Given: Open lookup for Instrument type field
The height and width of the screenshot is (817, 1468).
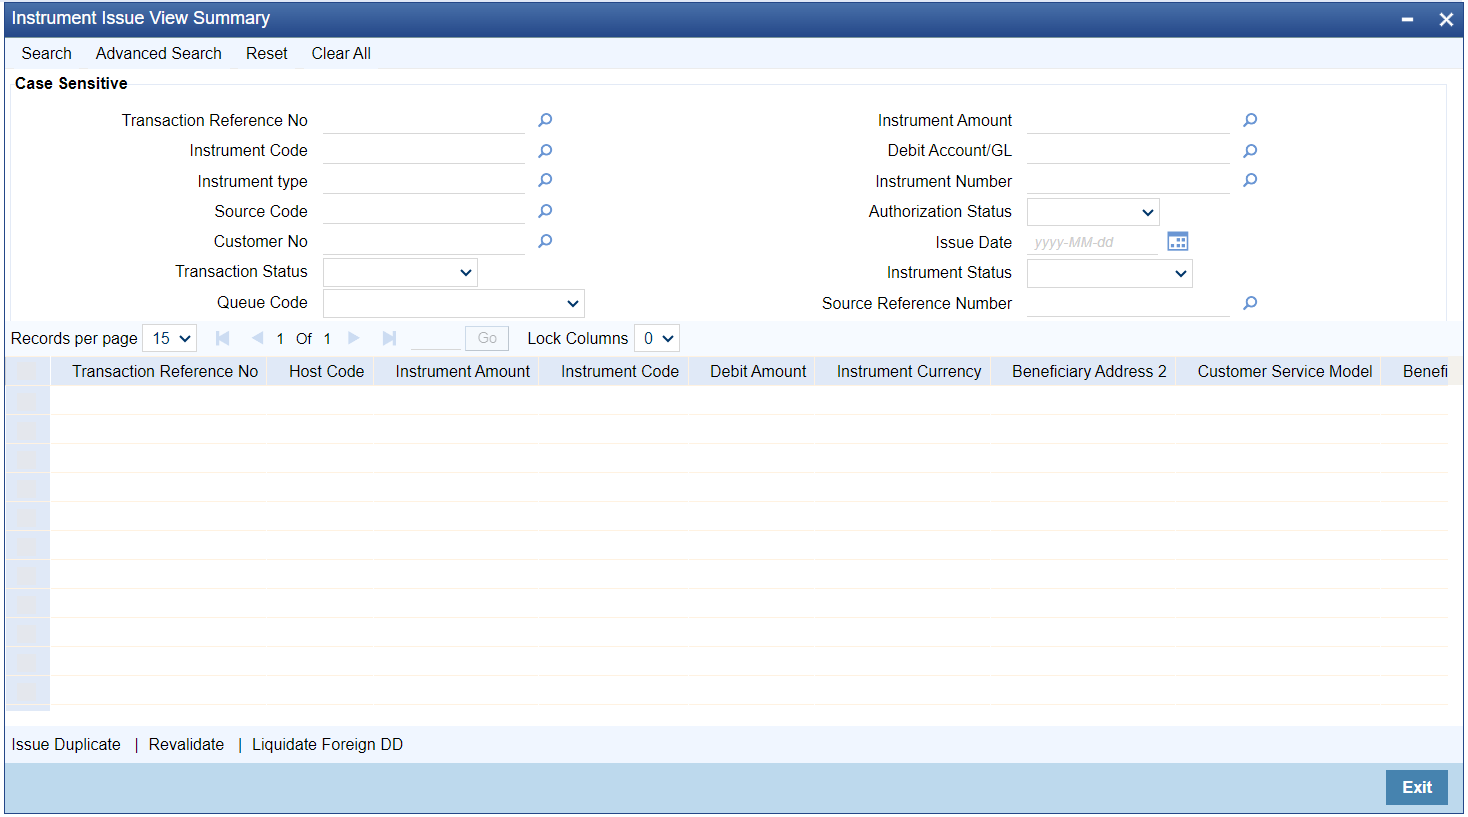Looking at the screenshot, I should tap(545, 181).
